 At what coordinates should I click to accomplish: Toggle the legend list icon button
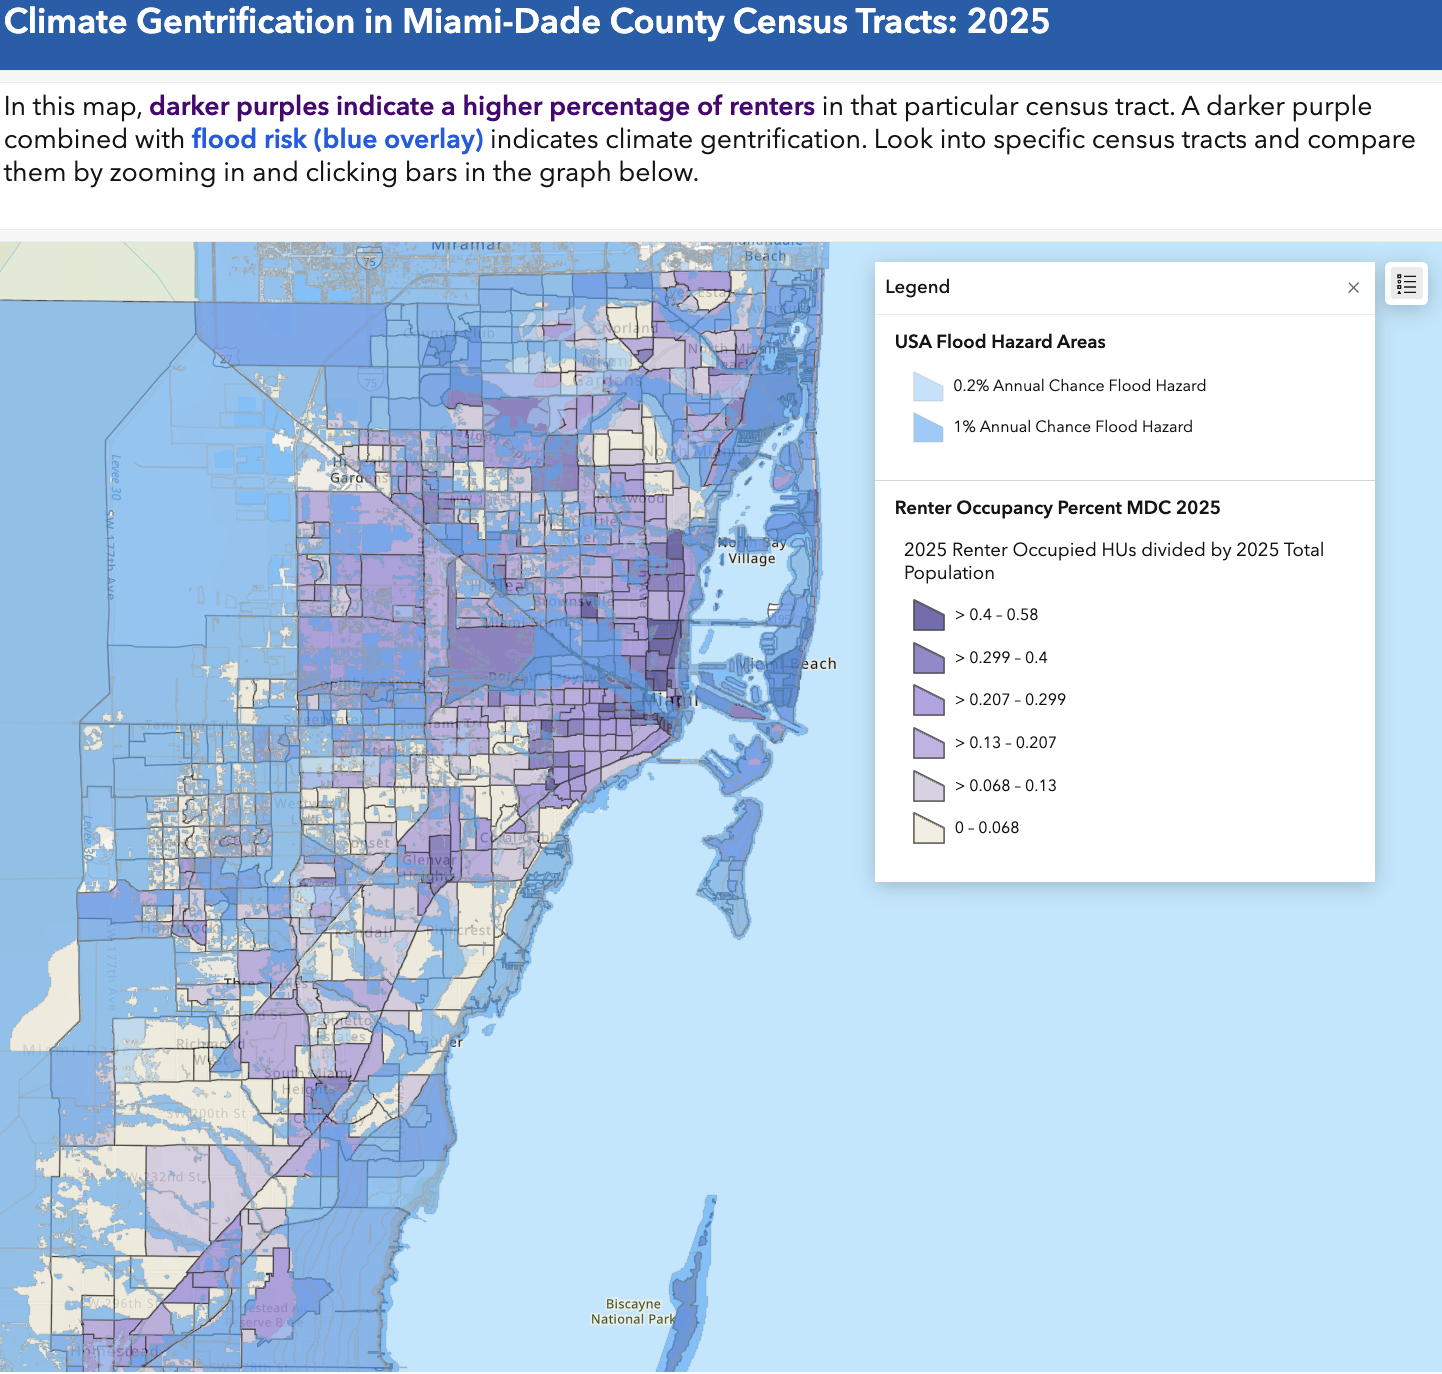(1406, 284)
